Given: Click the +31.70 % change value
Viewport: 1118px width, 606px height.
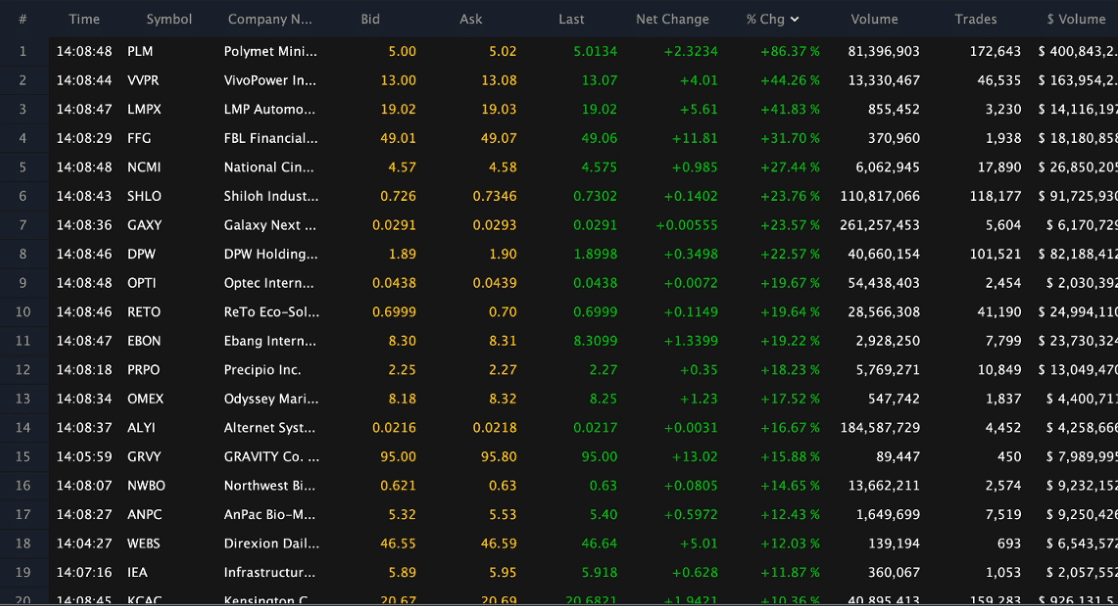Looking at the screenshot, I should tap(790, 138).
